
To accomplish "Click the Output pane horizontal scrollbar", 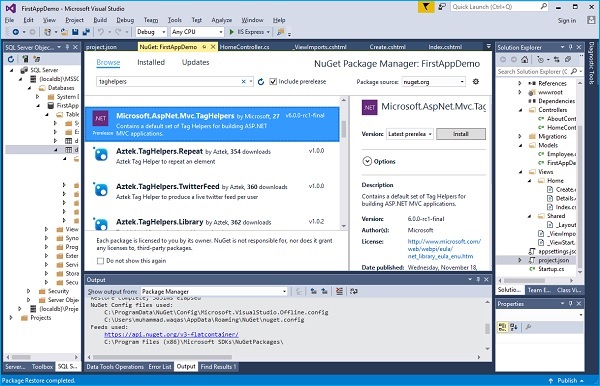I will point(162,357).
